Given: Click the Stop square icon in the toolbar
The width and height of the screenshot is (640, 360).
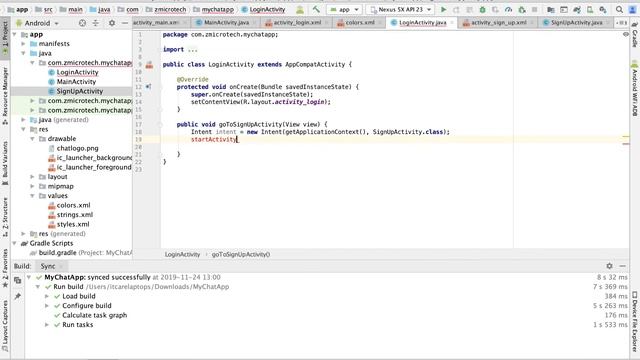Looking at the screenshot, I should tap(534, 9).
